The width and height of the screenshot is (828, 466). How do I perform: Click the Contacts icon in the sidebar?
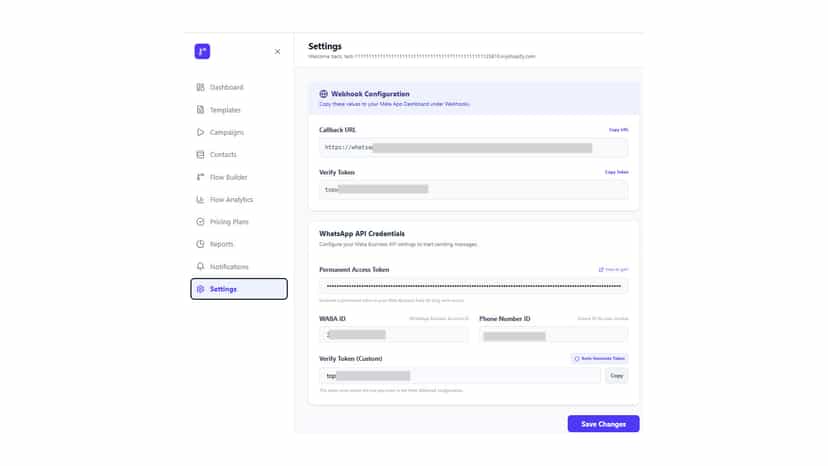click(x=200, y=155)
